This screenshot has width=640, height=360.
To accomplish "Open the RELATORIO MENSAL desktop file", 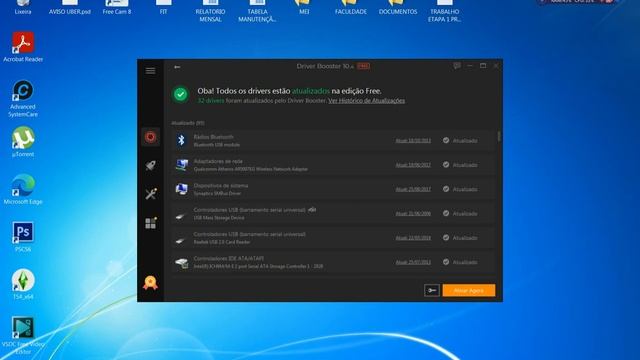I will coord(210,11).
